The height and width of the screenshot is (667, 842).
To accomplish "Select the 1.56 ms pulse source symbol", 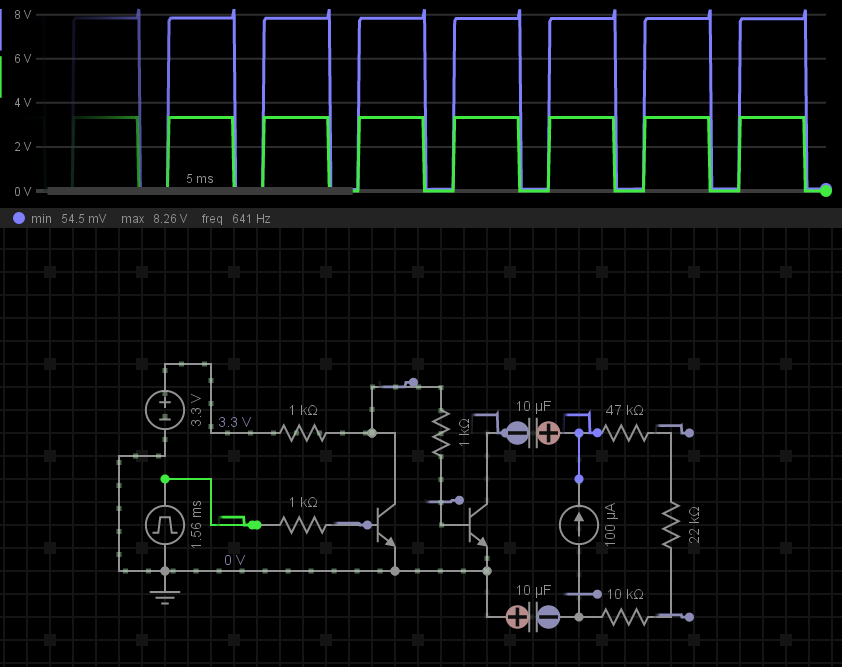I will [x=165, y=525].
